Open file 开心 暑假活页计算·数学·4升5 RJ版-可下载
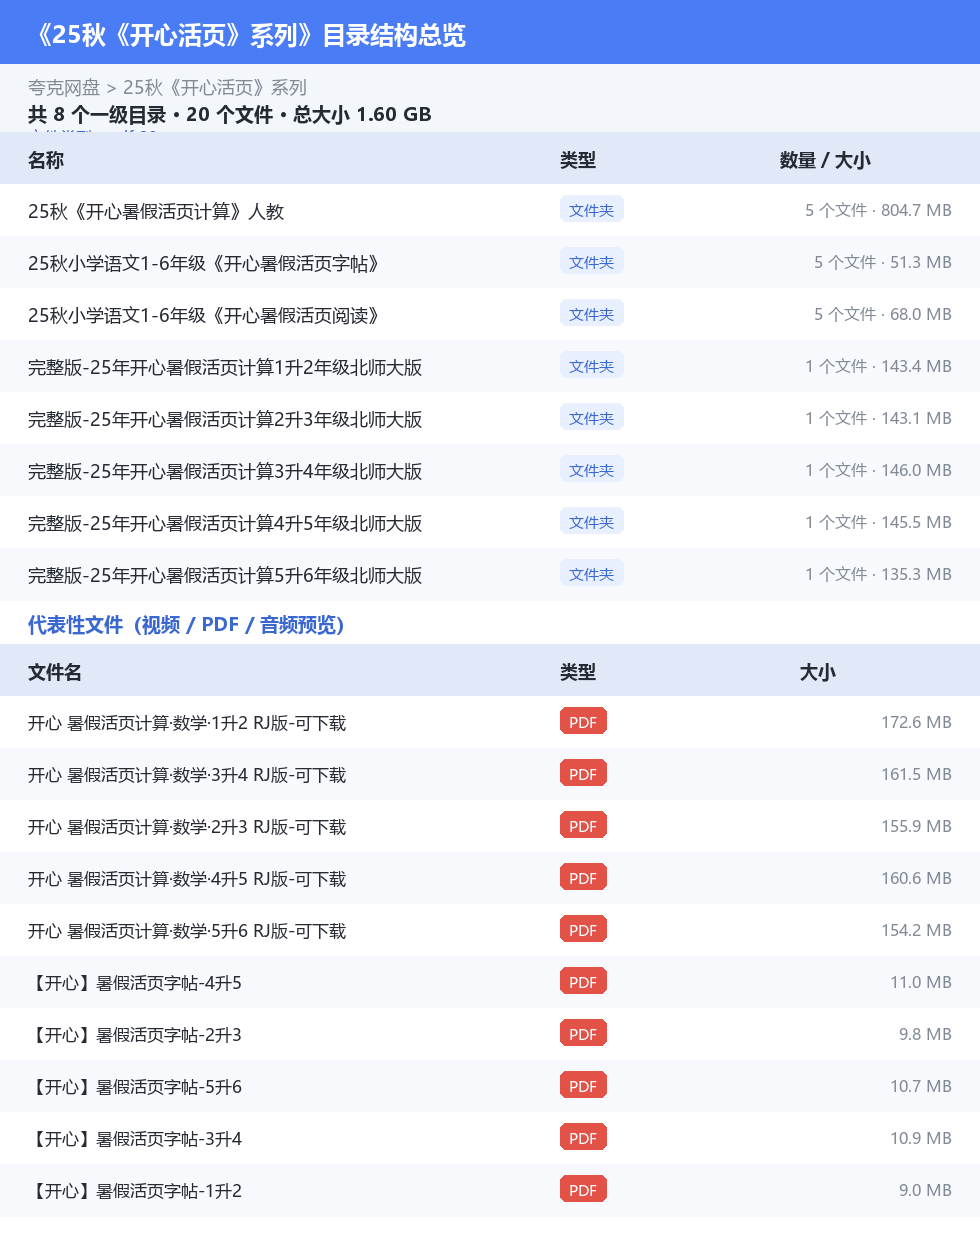 click(187, 879)
